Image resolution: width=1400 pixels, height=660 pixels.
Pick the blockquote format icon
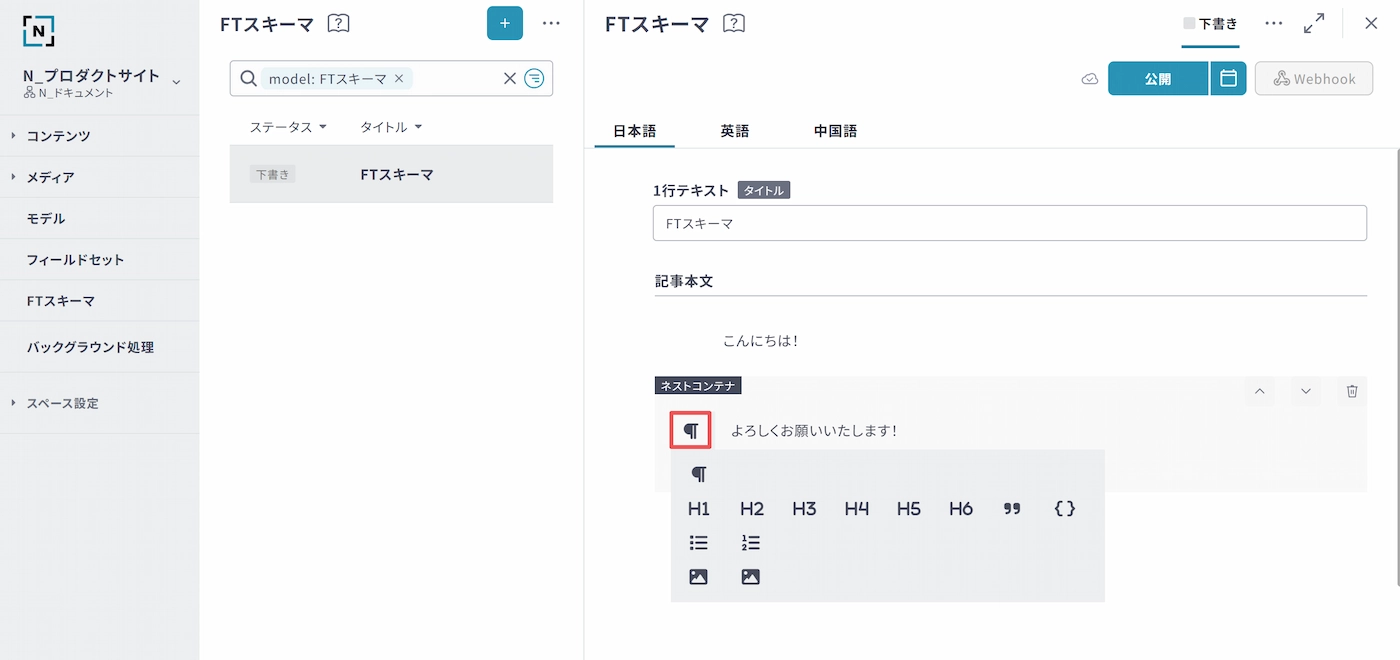[x=1012, y=509]
